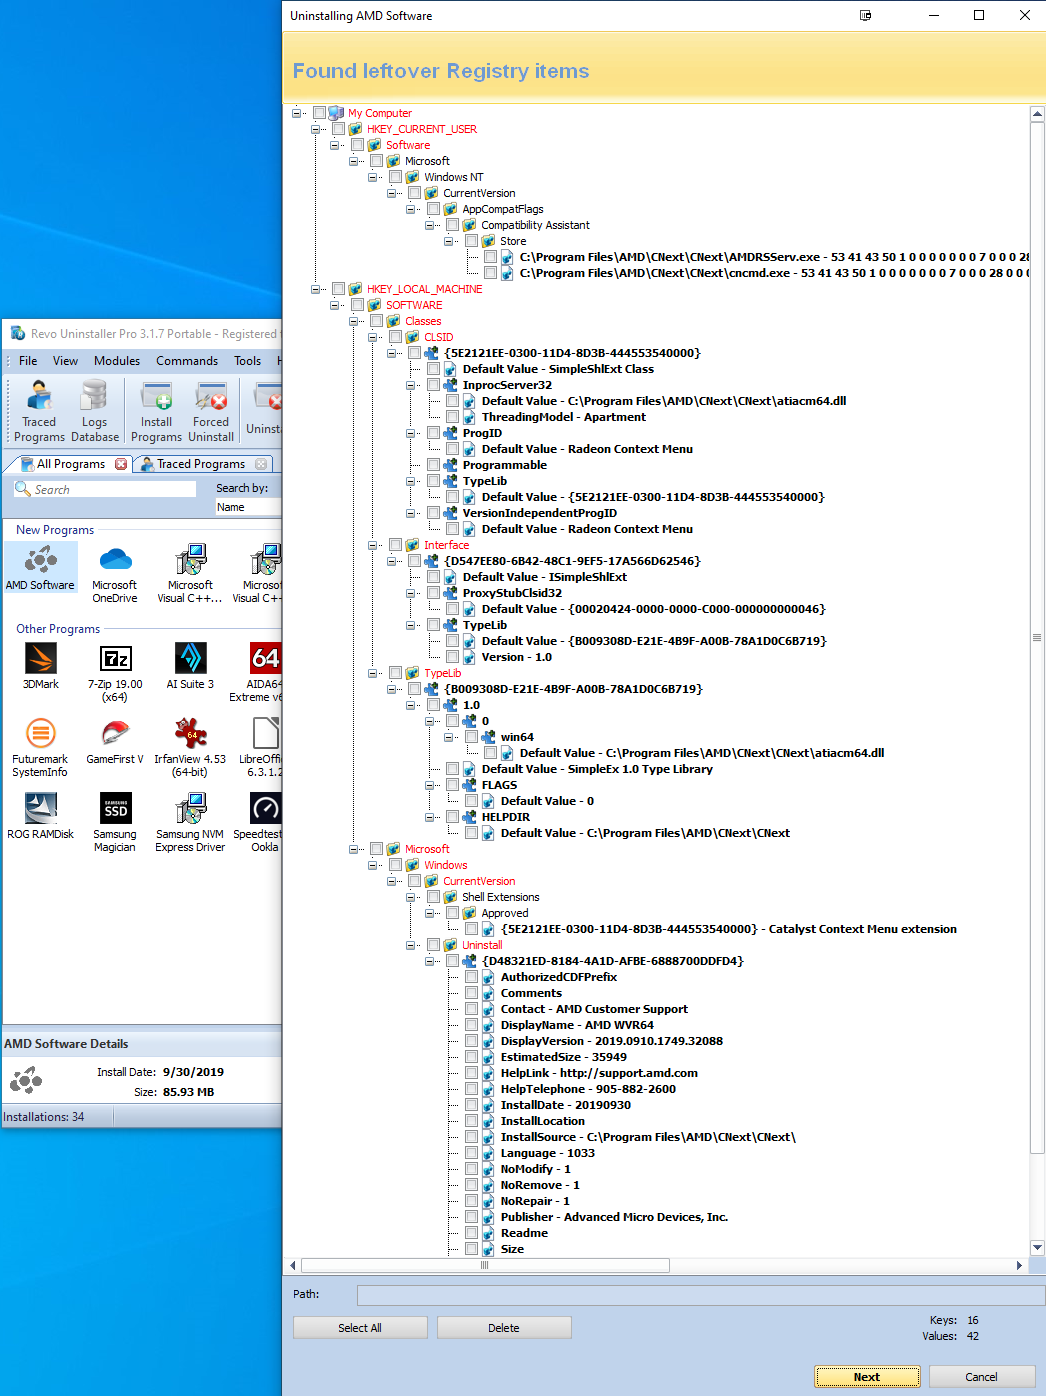Click the Uninstalling window options icon in title bar
The height and width of the screenshot is (1396, 1046).
(x=866, y=15)
